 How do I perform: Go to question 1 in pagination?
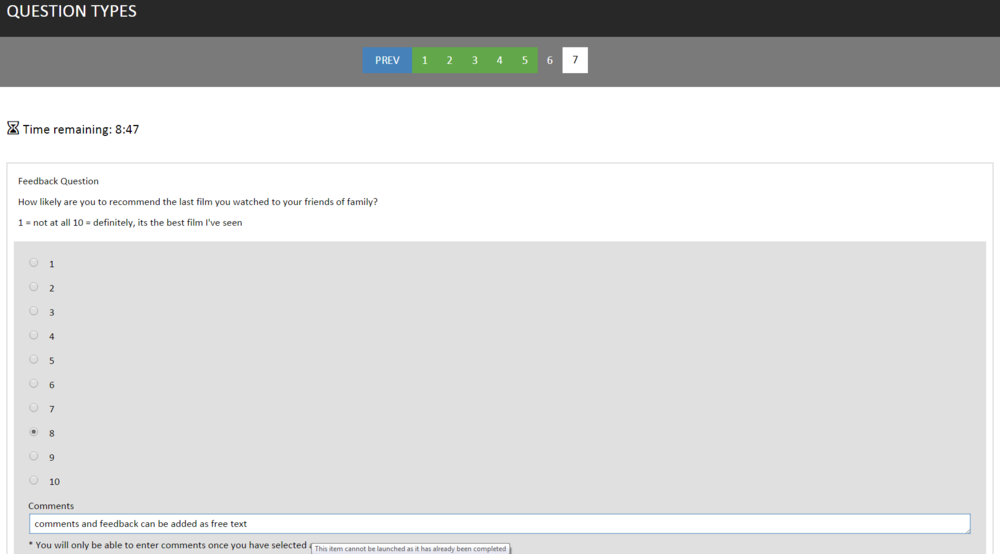(424, 60)
